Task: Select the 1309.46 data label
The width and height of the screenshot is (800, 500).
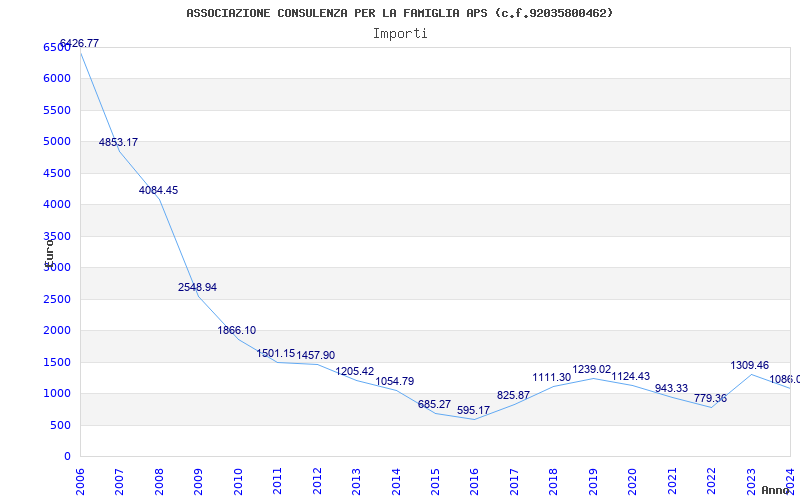Action: coord(749,365)
